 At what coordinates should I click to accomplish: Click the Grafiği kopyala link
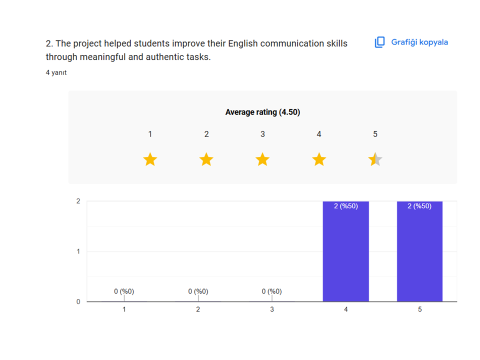419,42
